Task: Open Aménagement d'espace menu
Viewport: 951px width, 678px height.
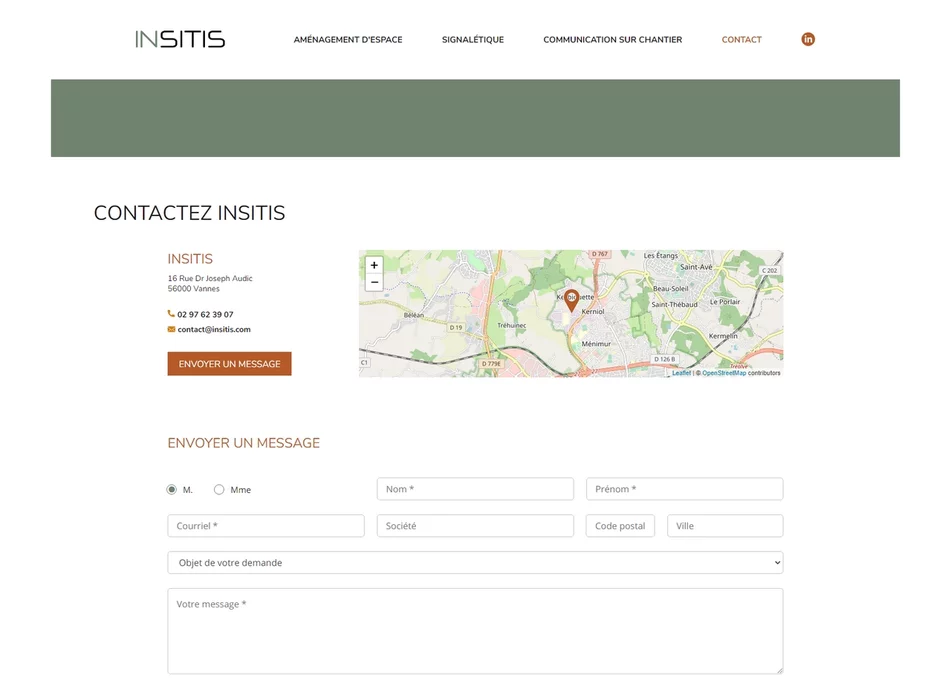Action: (x=348, y=40)
